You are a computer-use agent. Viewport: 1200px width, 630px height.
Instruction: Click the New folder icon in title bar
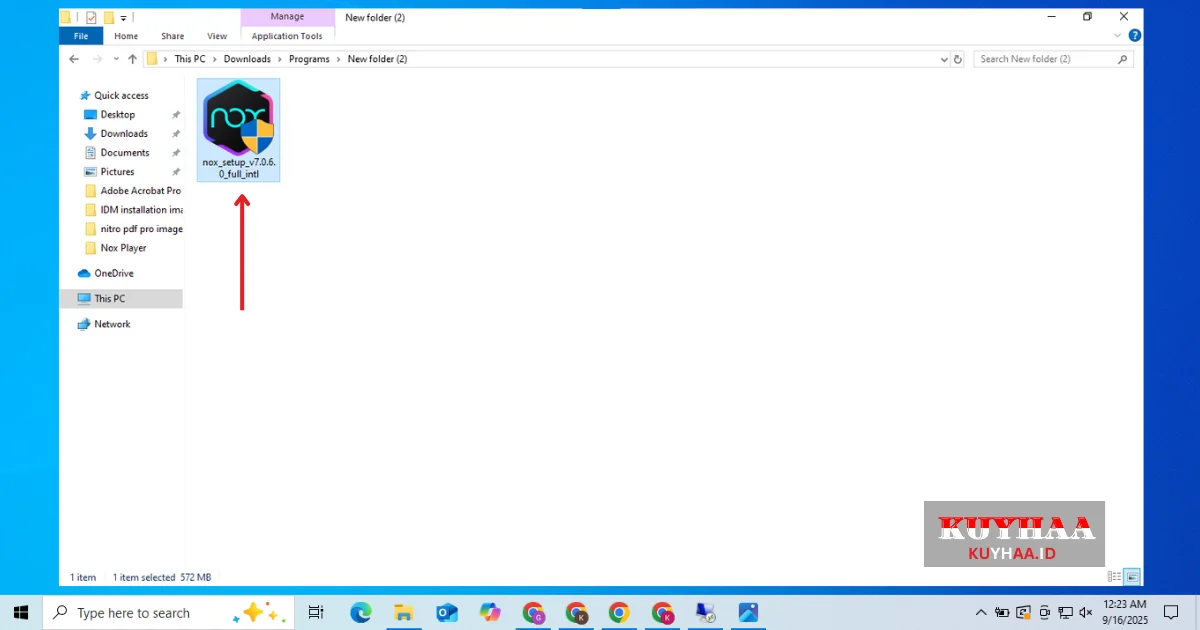coord(109,18)
